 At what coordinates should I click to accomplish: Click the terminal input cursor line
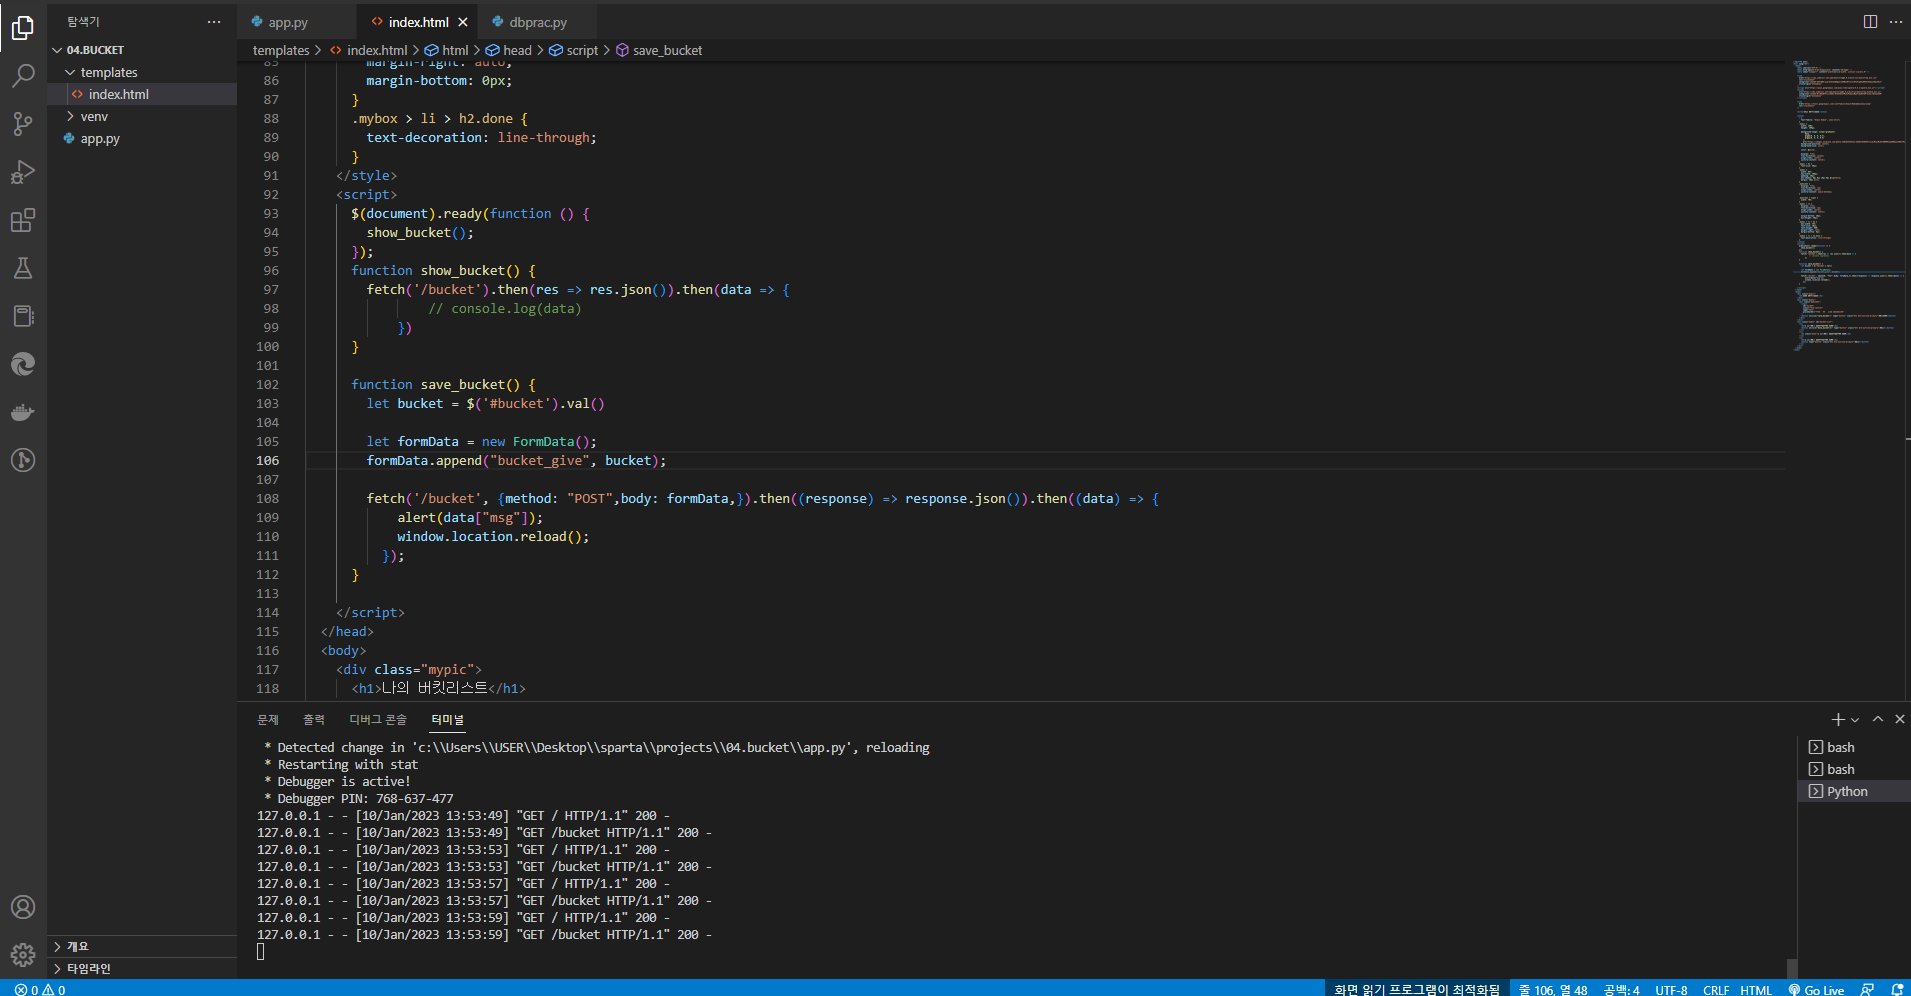[x=261, y=952]
